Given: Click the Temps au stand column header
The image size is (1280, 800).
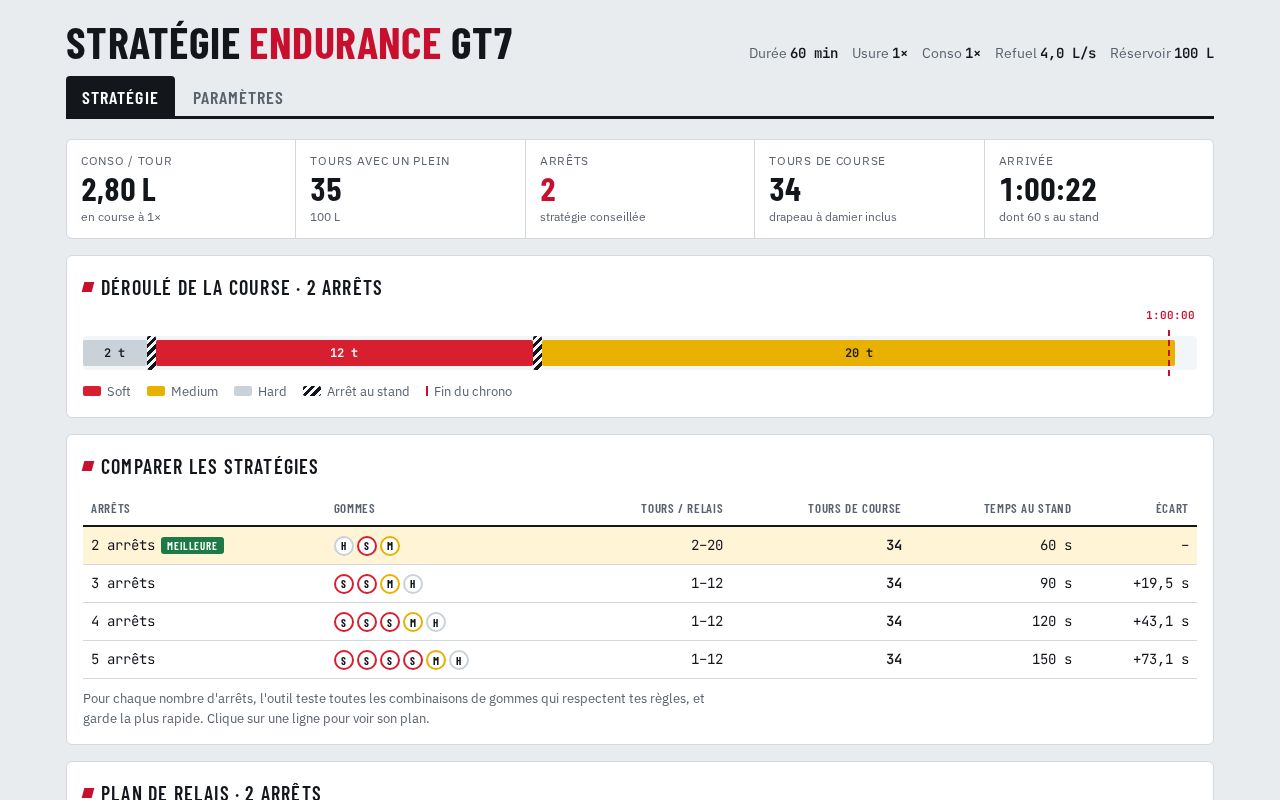Looking at the screenshot, I should [1027, 509].
